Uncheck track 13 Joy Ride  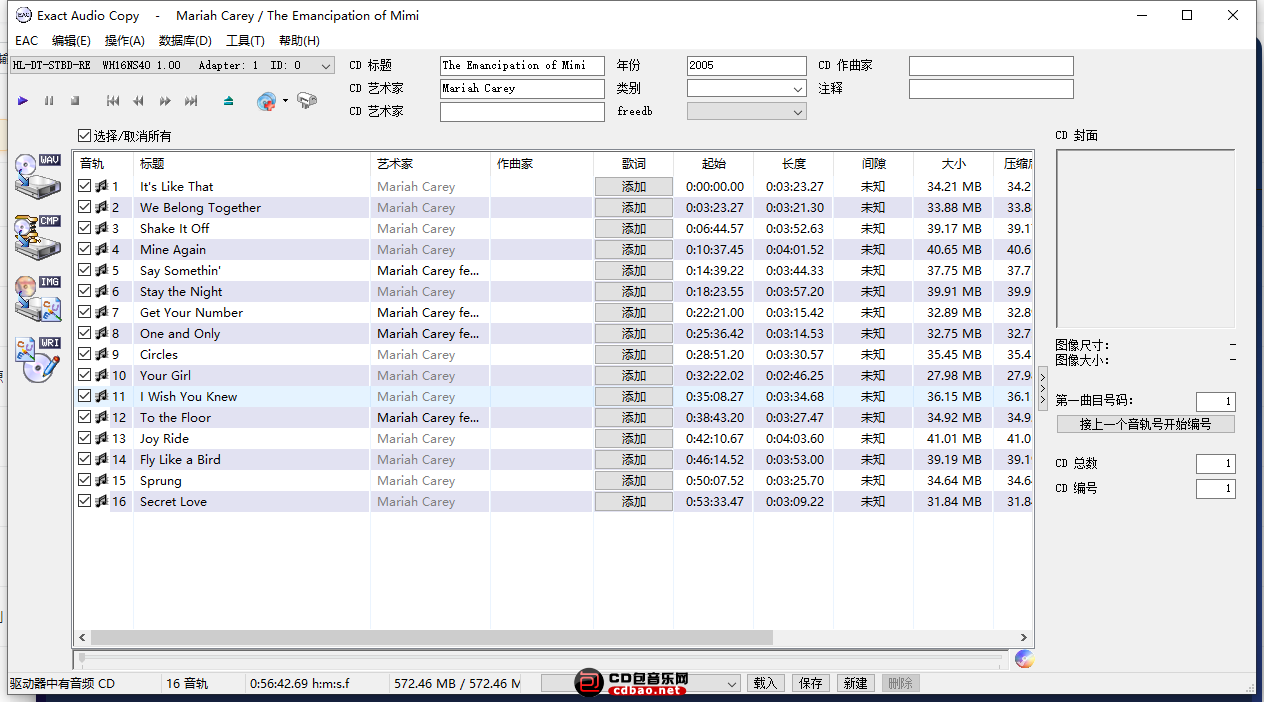pos(84,438)
